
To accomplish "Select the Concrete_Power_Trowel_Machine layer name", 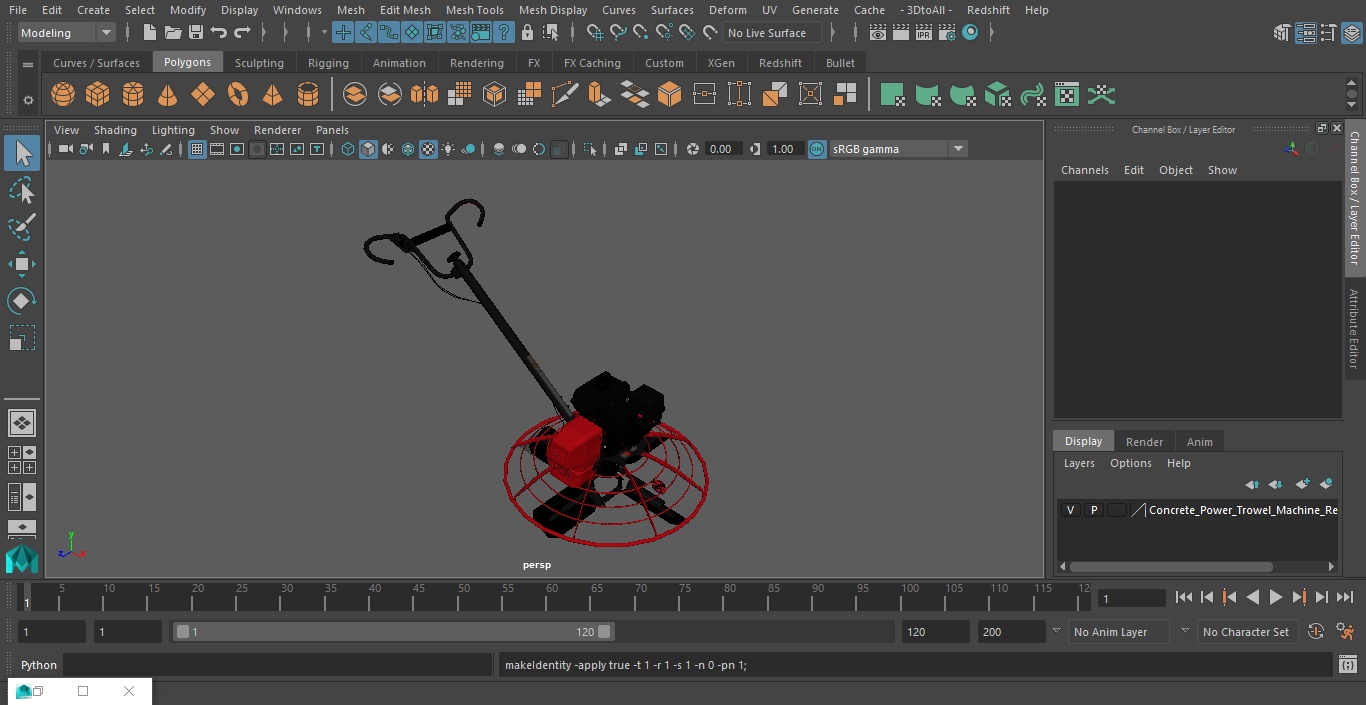I will (x=1243, y=510).
